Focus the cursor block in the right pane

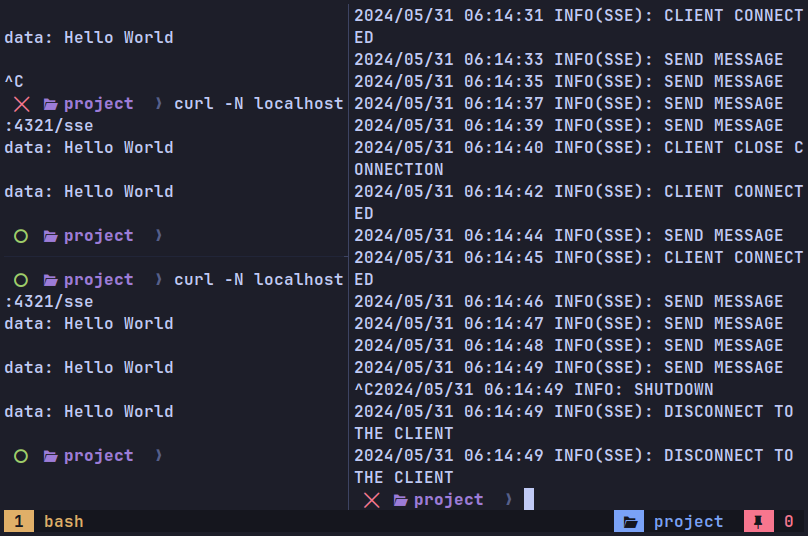point(529,499)
